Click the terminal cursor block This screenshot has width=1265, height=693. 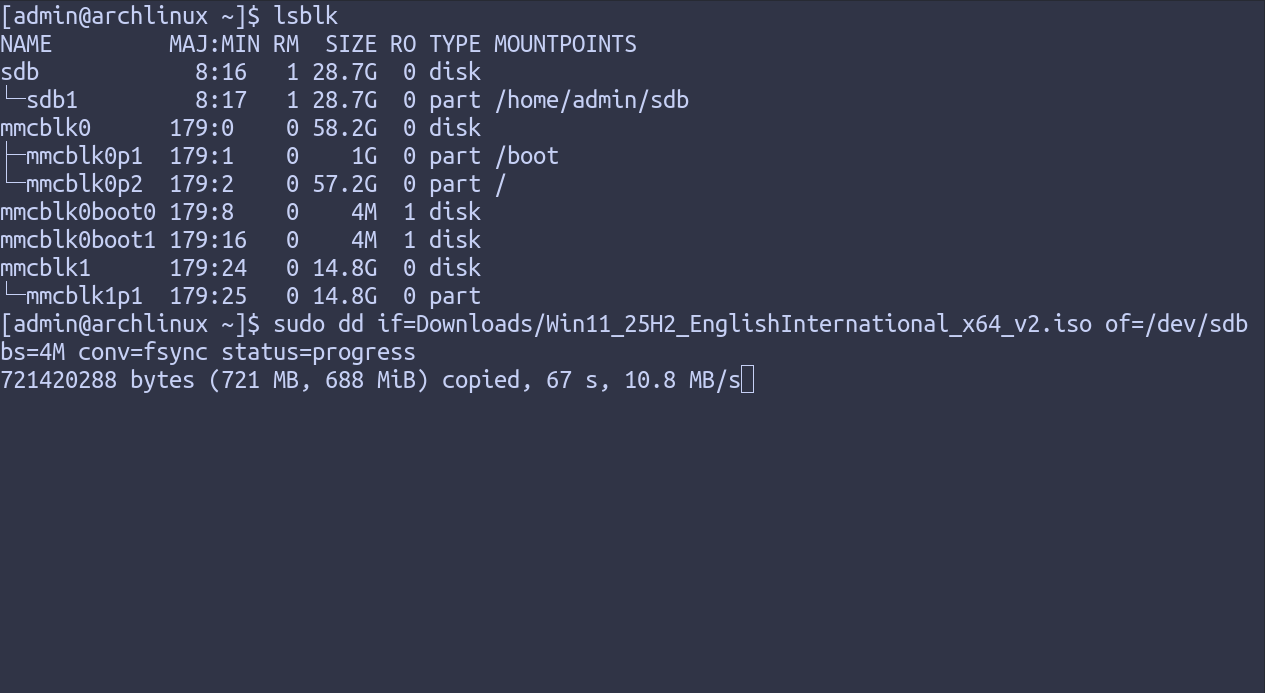click(x=748, y=380)
